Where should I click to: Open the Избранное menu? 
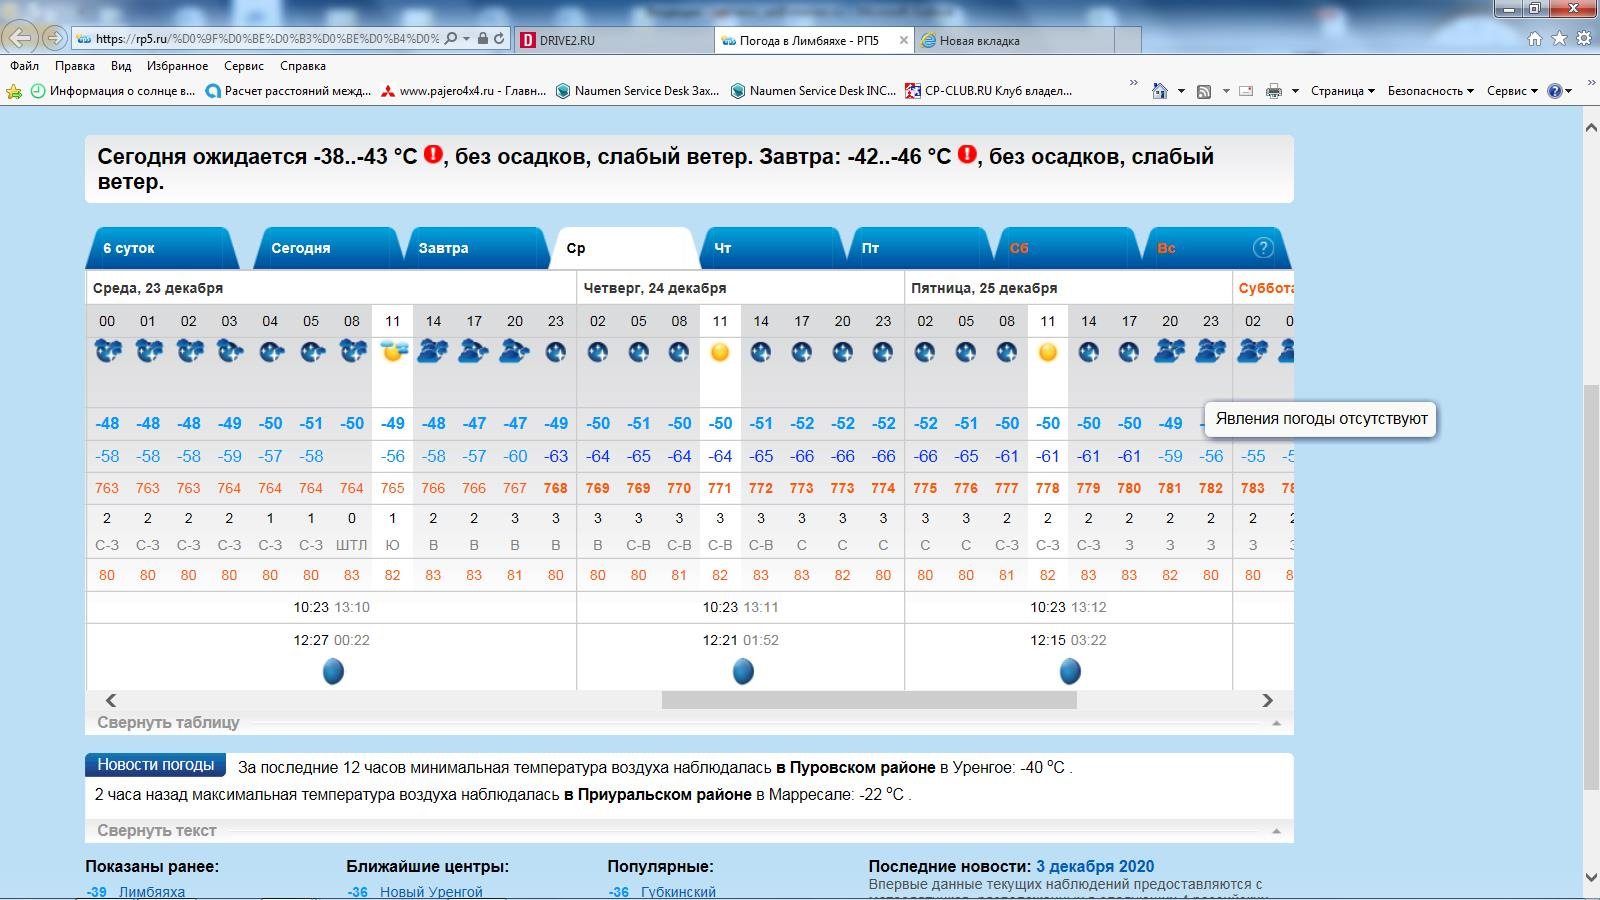pos(177,66)
